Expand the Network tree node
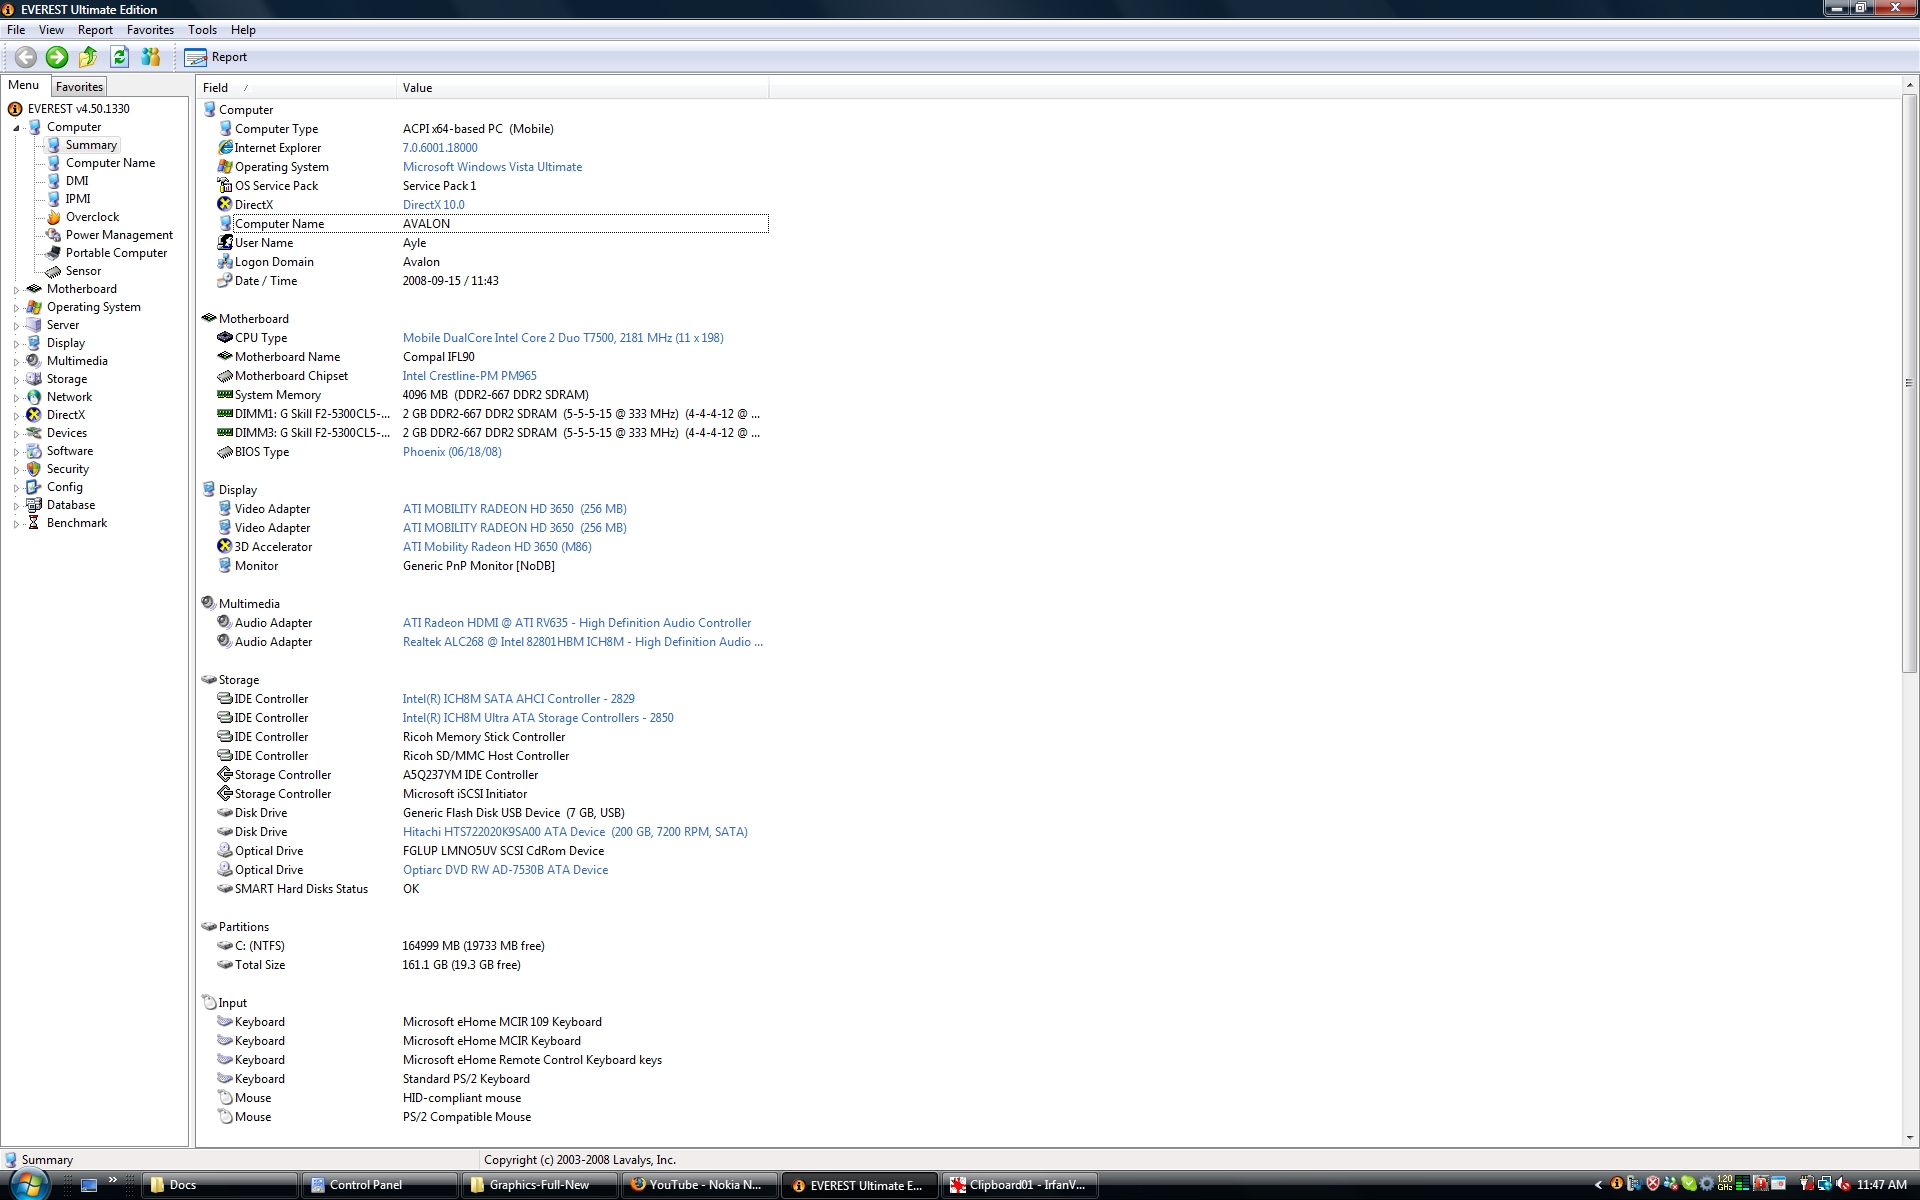Viewport: 1920px width, 1200px height. (16, 398)
